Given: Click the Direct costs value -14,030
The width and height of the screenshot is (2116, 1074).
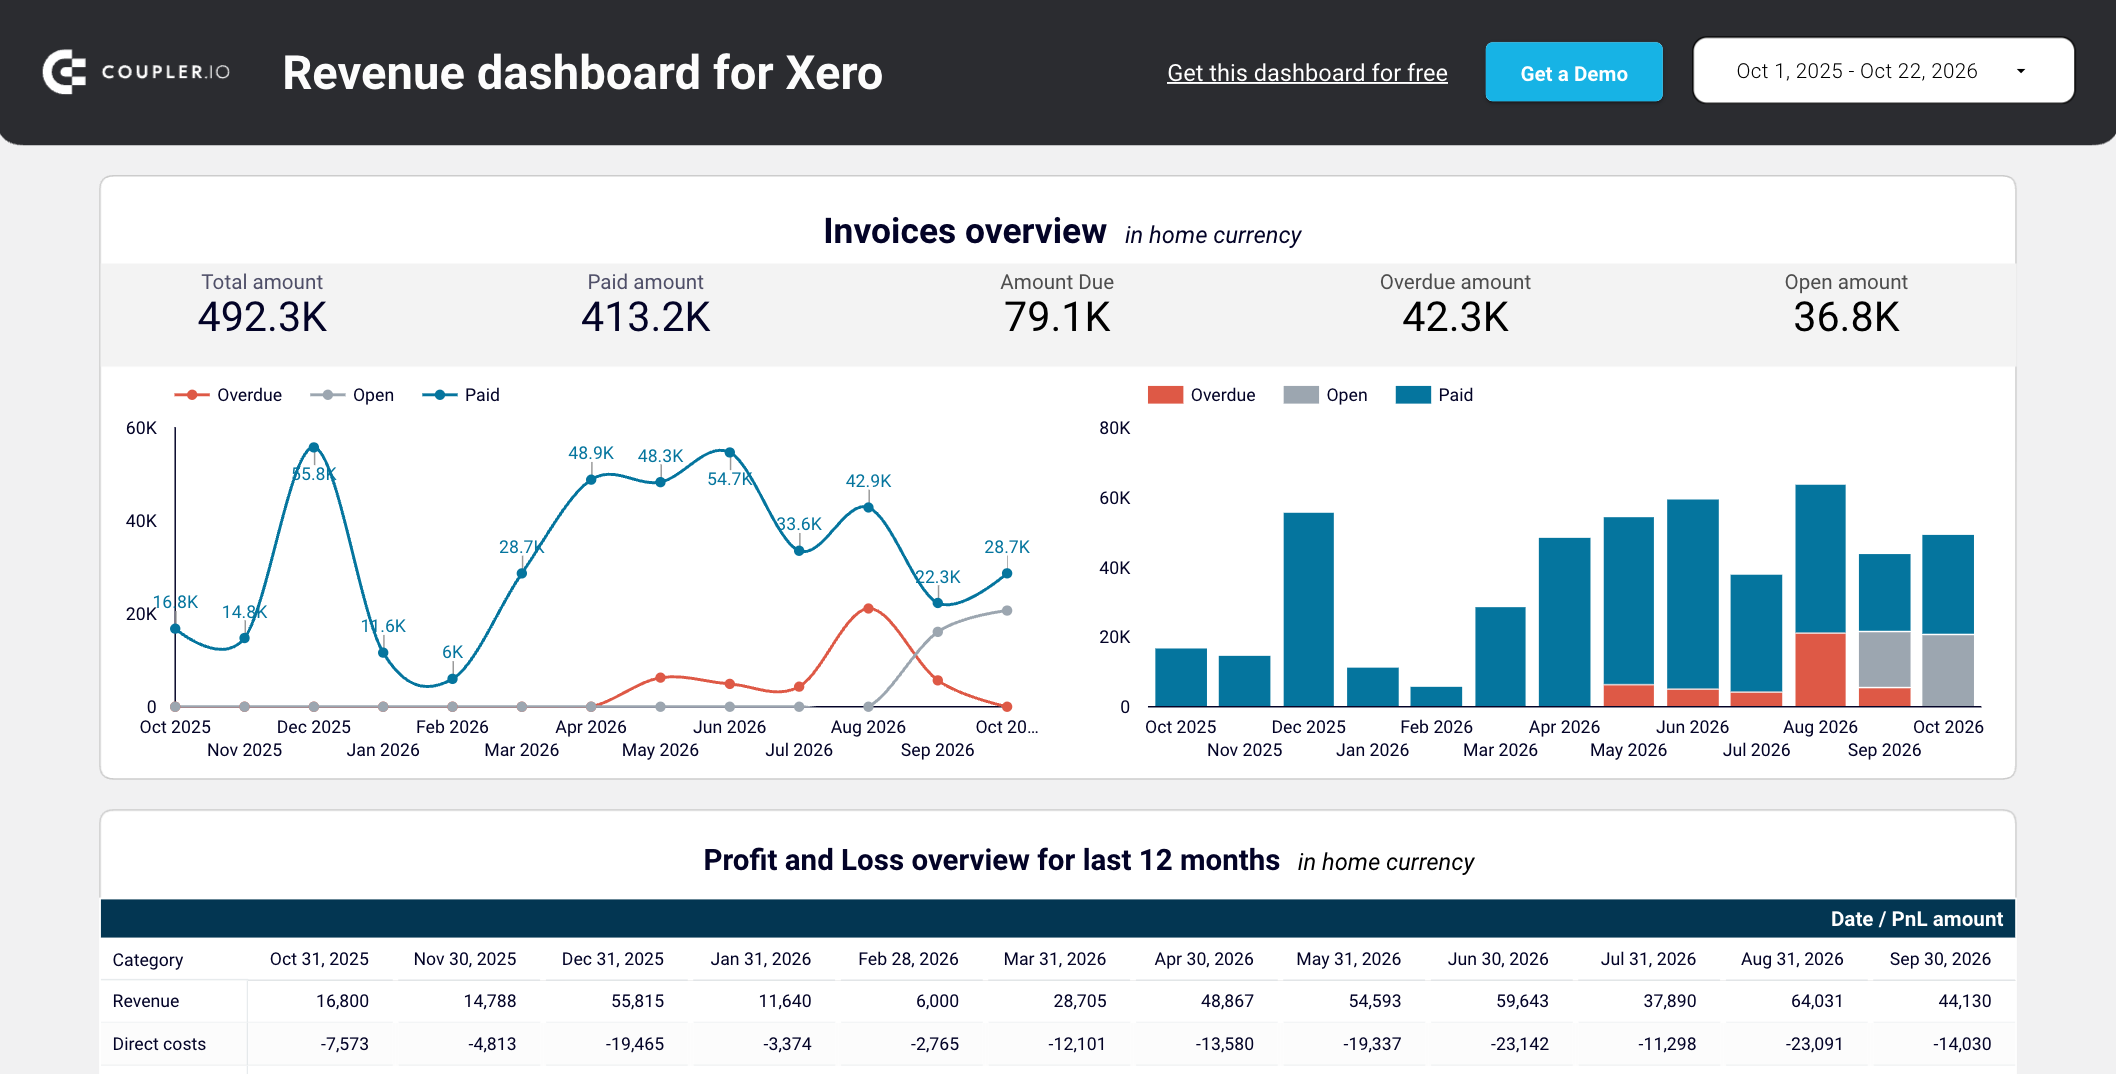Looking at the screenshot, I should click(x=1962, y=1044).
